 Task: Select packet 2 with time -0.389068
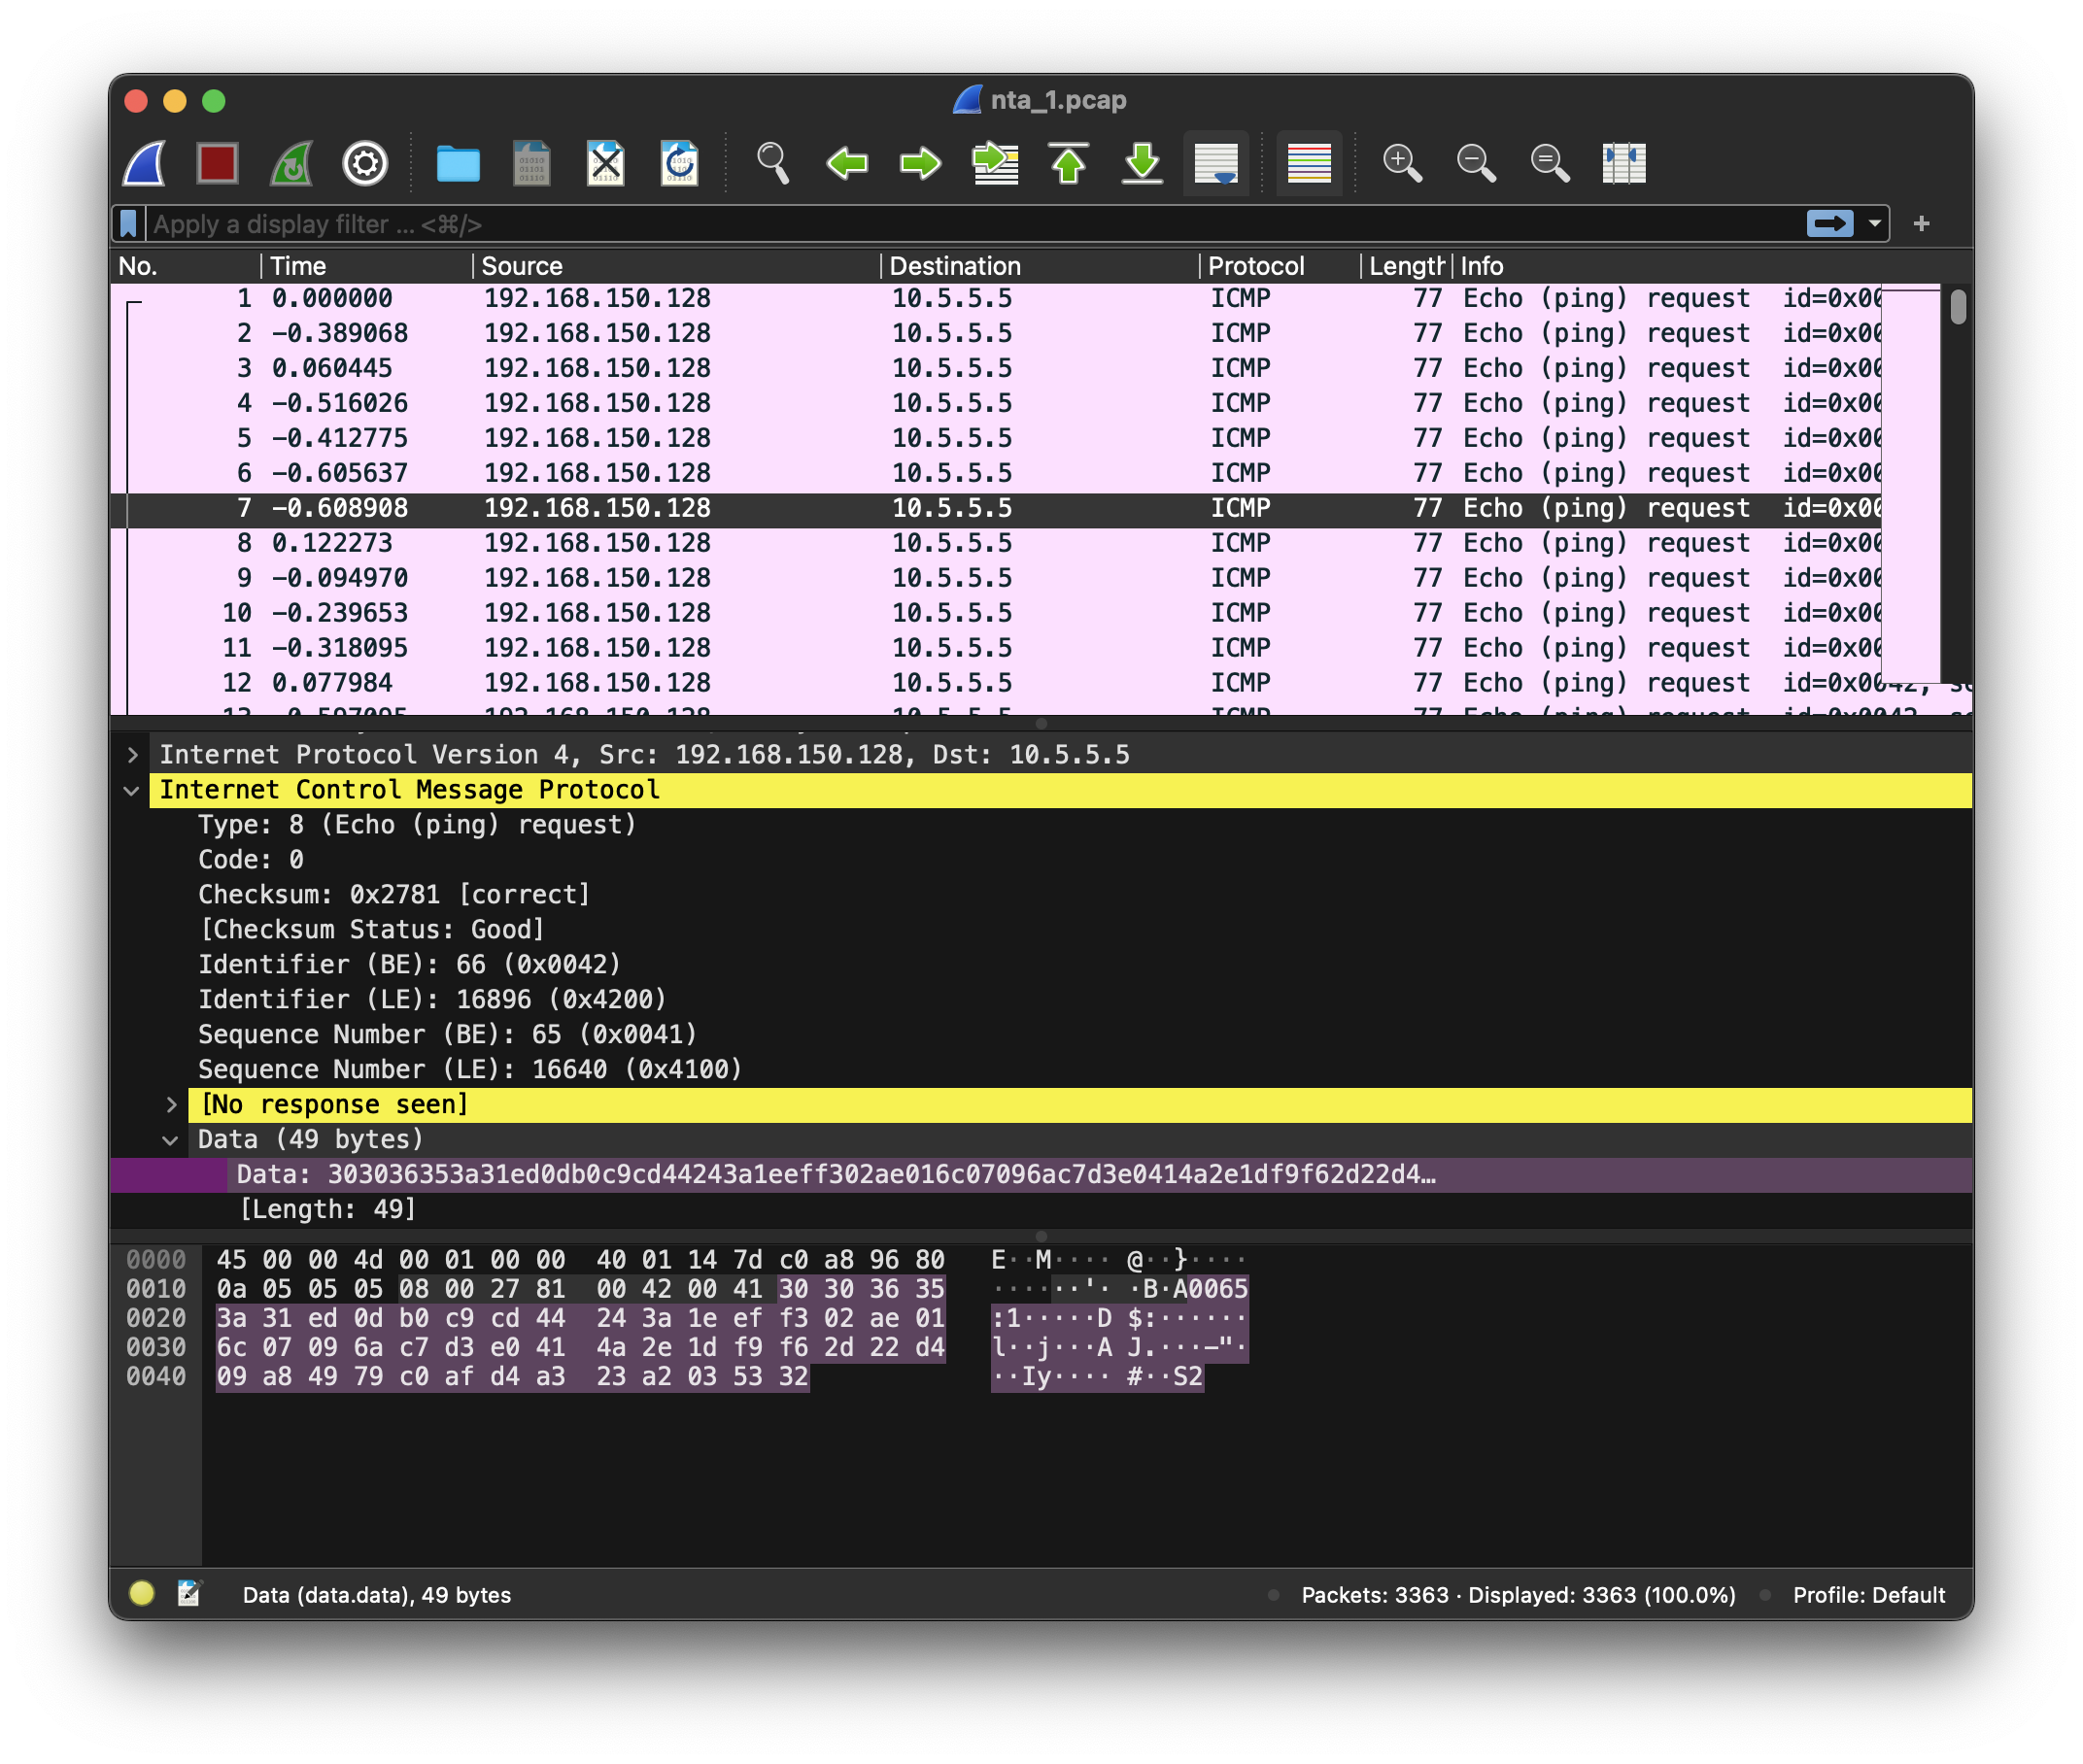995,333
